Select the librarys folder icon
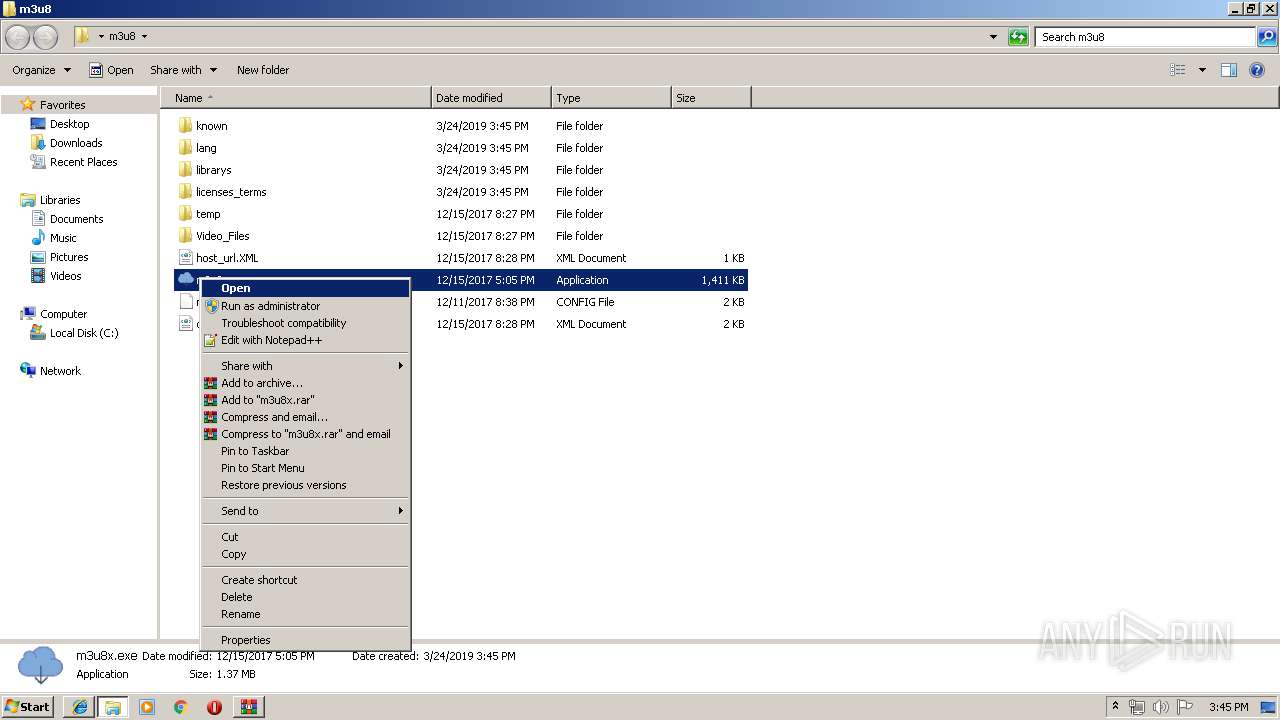 [185, 170]
